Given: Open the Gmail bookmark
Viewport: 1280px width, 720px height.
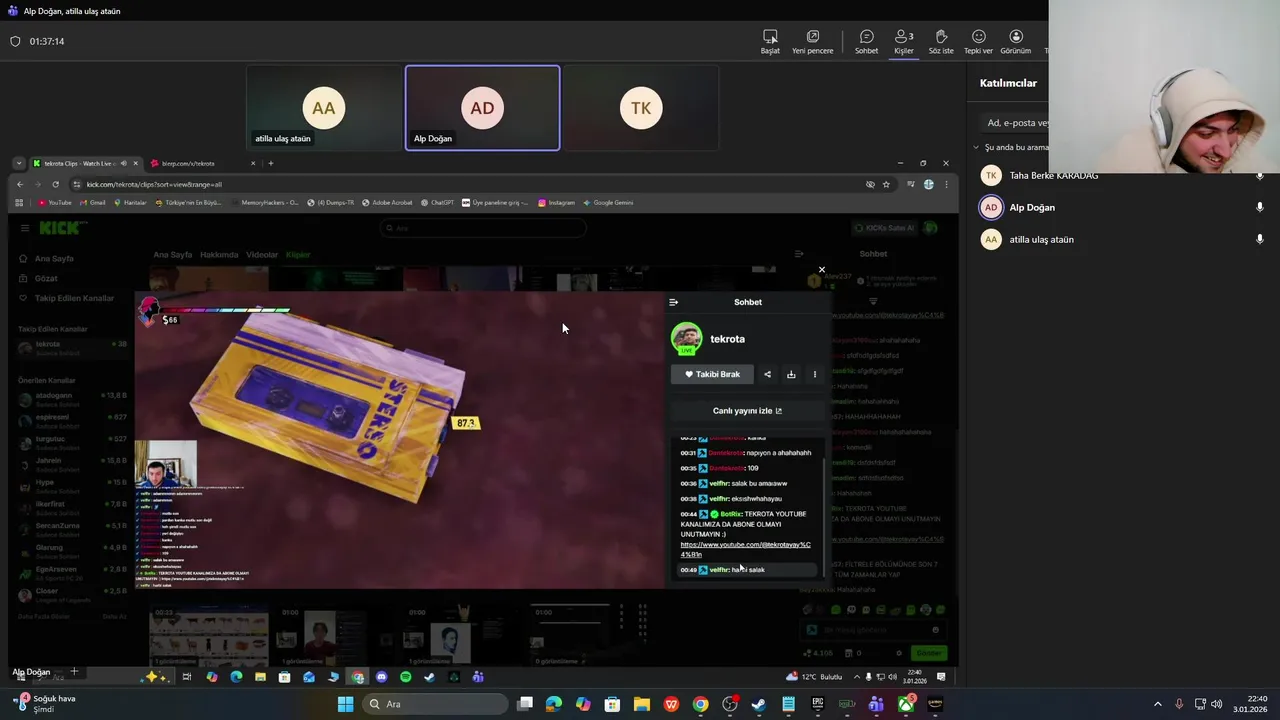Looking at the screenshot, I should click(x=93, y=202).
